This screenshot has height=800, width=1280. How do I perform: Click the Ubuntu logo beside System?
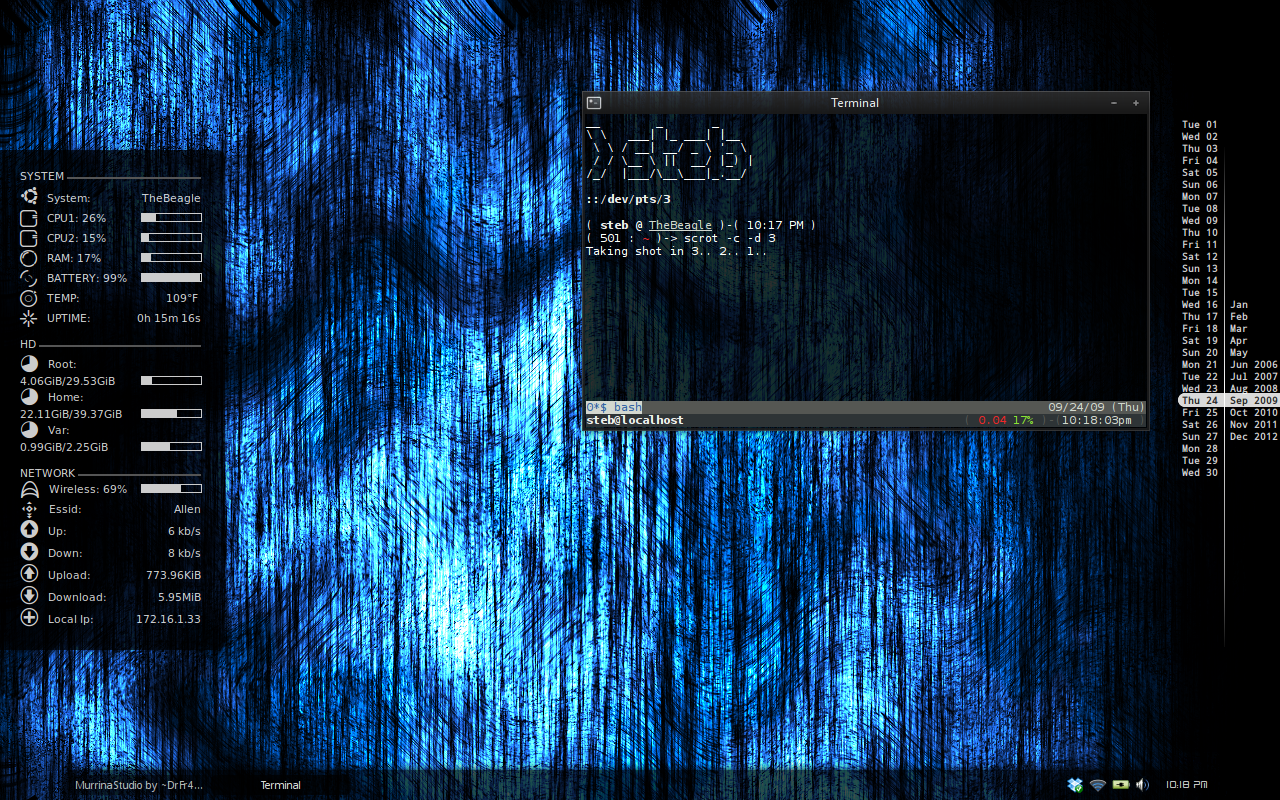coord(29,197)
